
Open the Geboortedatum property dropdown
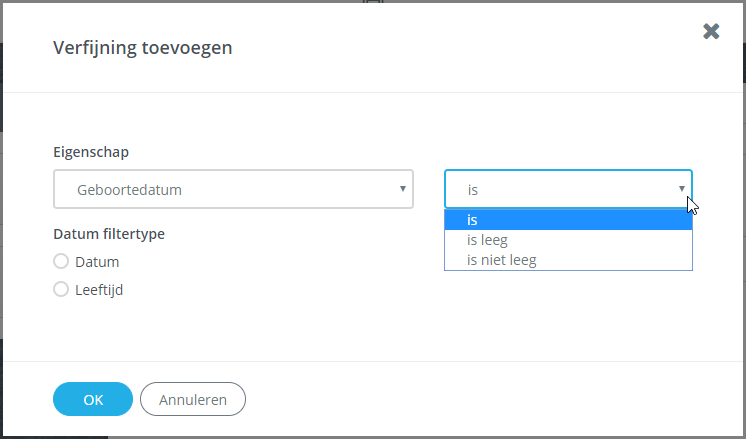pos(233,189)
